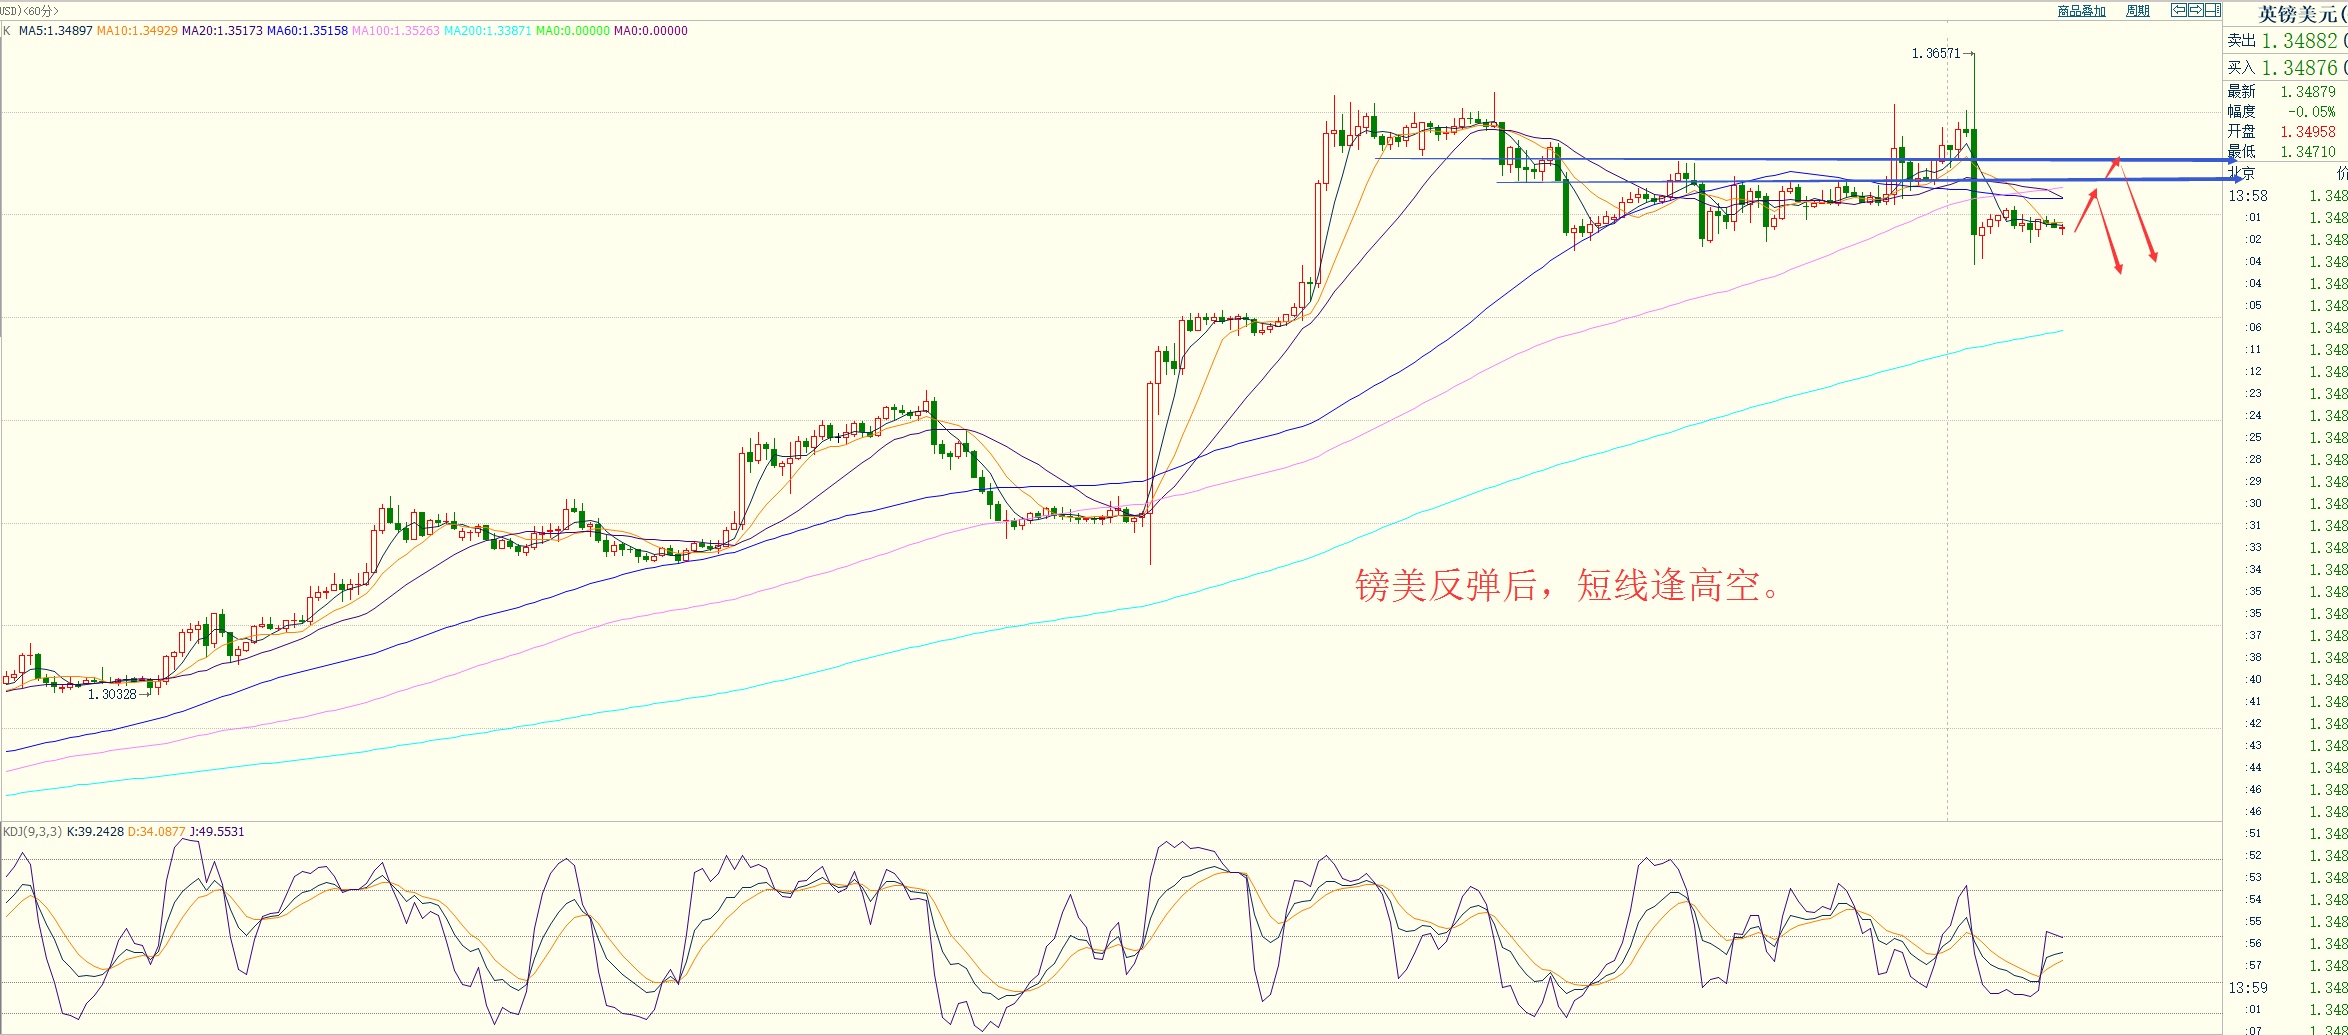This screenshot has height=1035, width=2348.
Task: Select the 1.30328 low price marker
Action: (112, 694)
